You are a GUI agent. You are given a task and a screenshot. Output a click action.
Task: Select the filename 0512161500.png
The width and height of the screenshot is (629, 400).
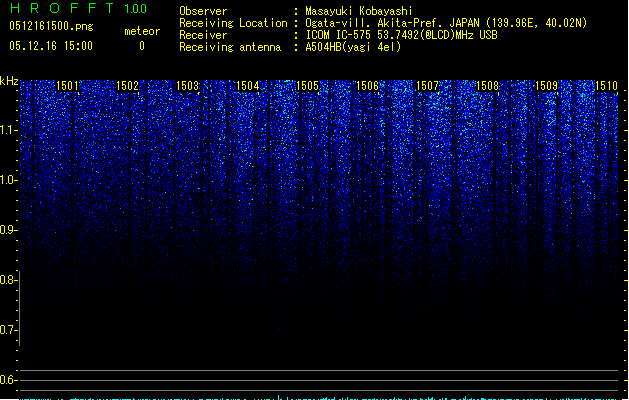(51, 26)
